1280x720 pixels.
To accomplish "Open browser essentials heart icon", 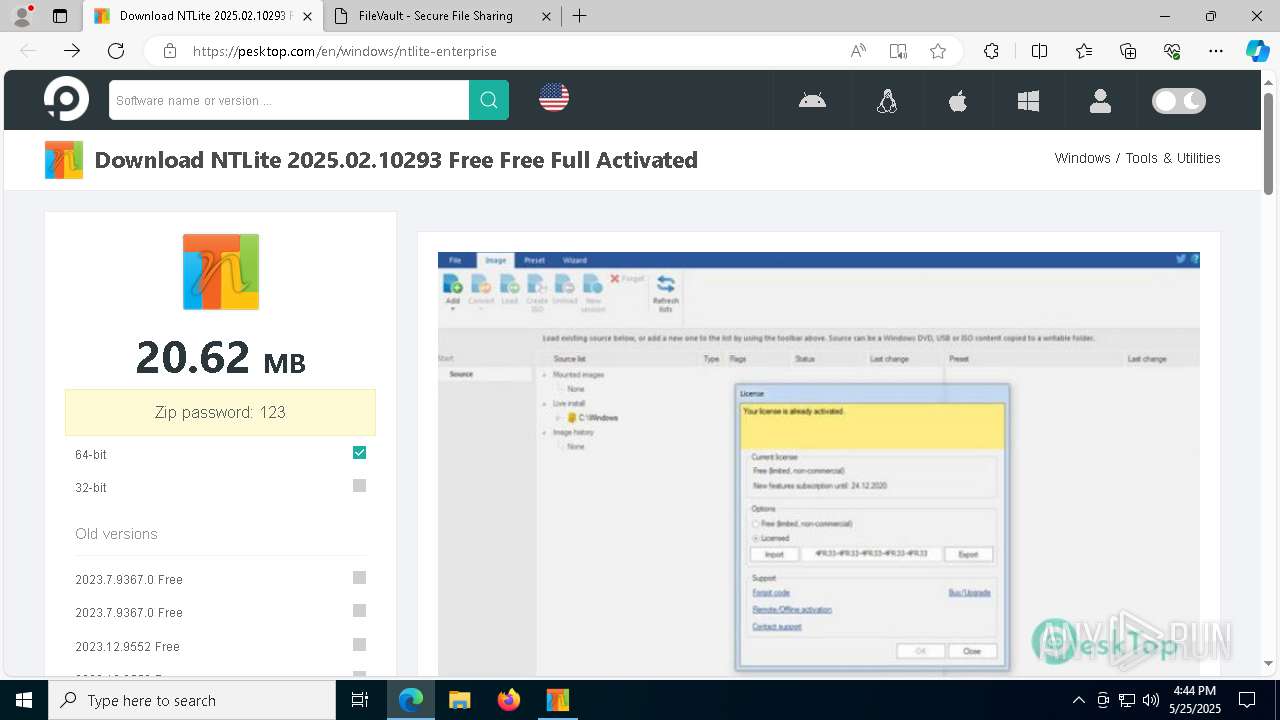I will [x=1172, y=51].
